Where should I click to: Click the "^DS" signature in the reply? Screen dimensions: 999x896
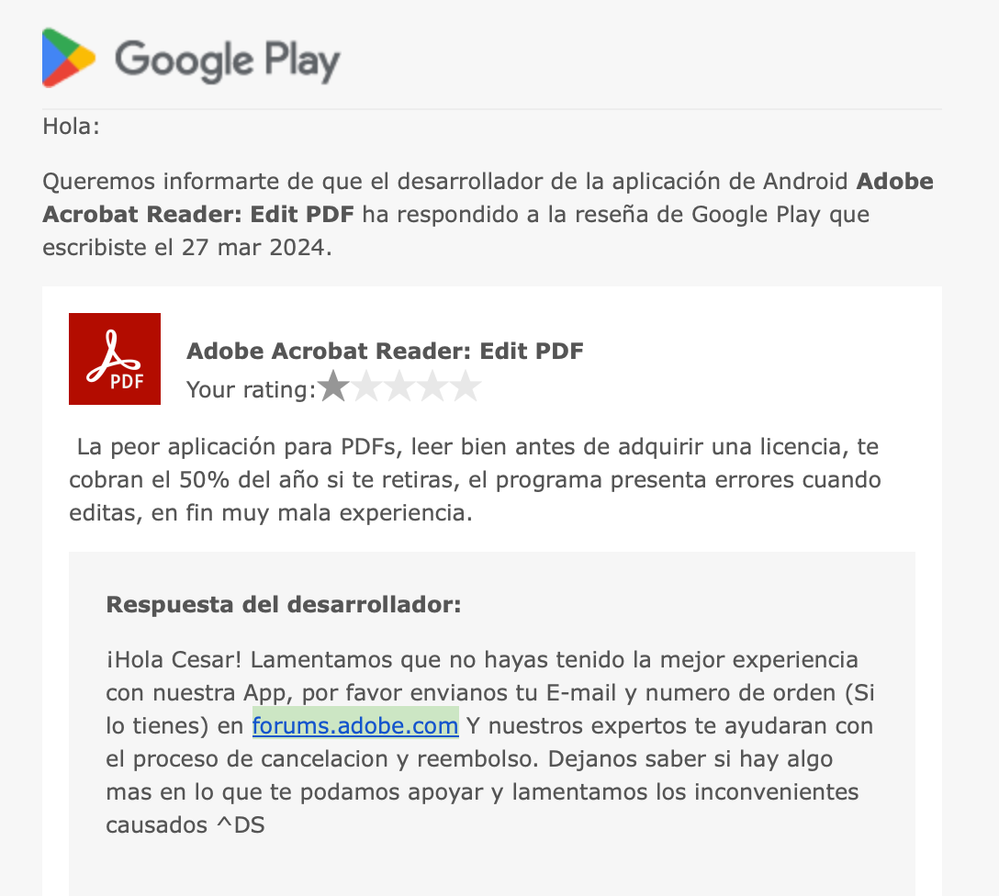(241, 825)
